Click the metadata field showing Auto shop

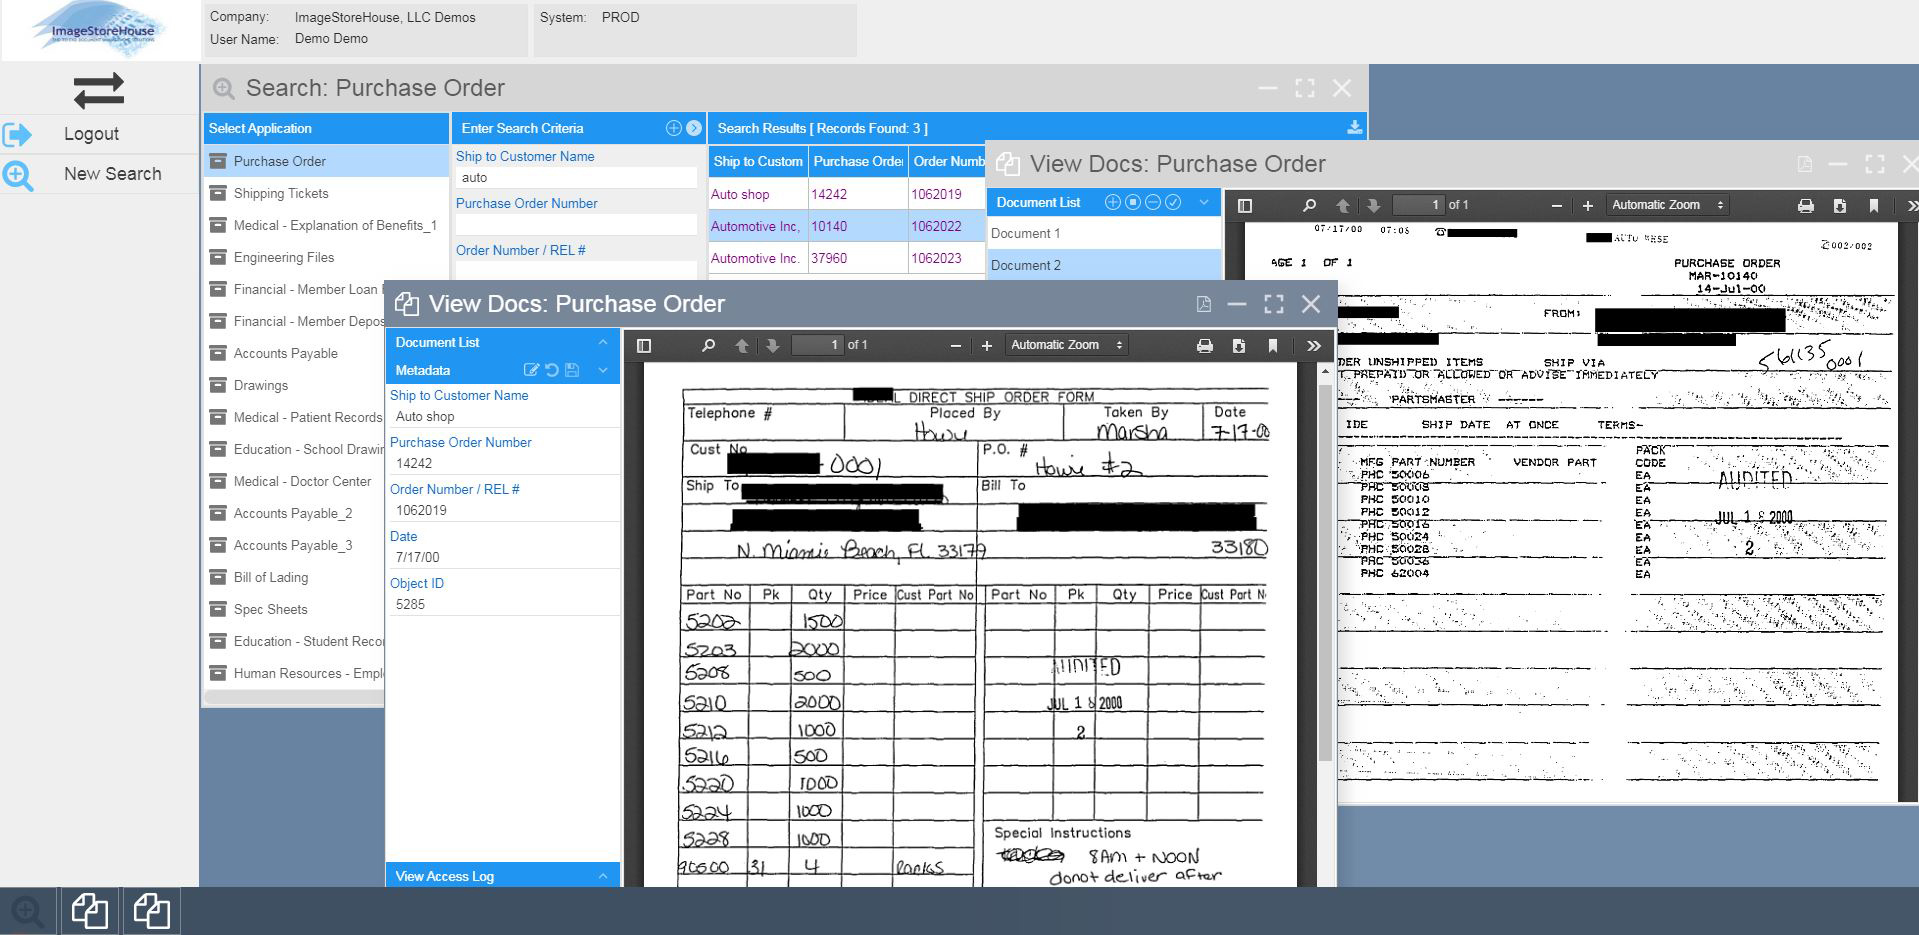pos(503,416)
